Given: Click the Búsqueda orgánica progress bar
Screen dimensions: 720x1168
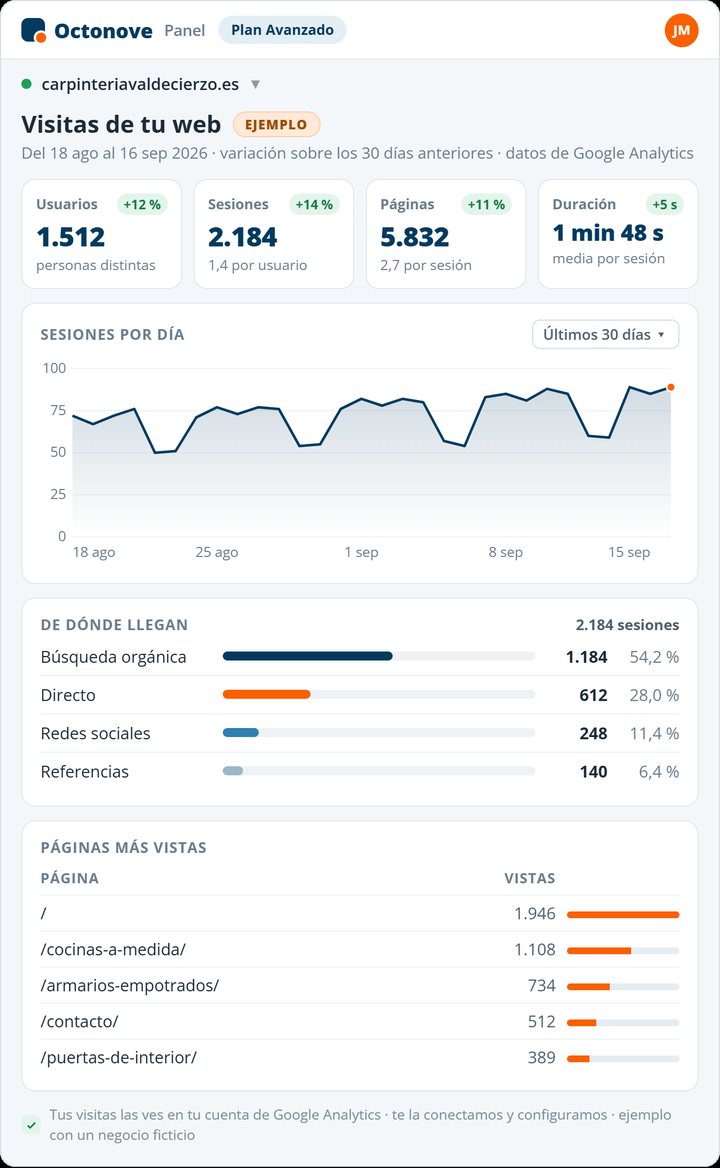Looking at the screenshot, I should 379,656.
